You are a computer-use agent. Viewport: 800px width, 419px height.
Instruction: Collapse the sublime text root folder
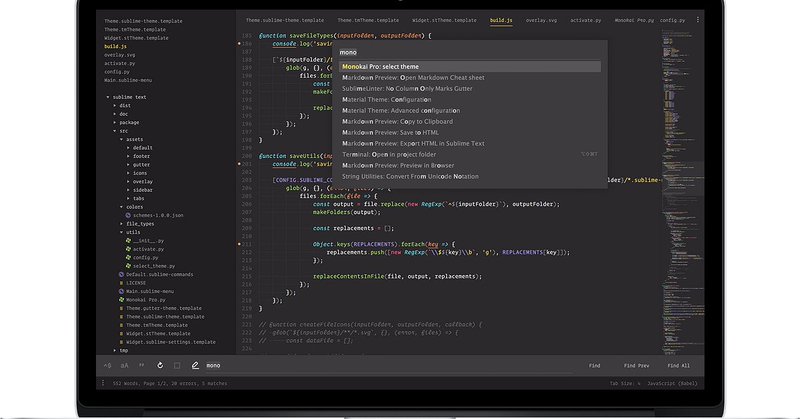(108, 97)
